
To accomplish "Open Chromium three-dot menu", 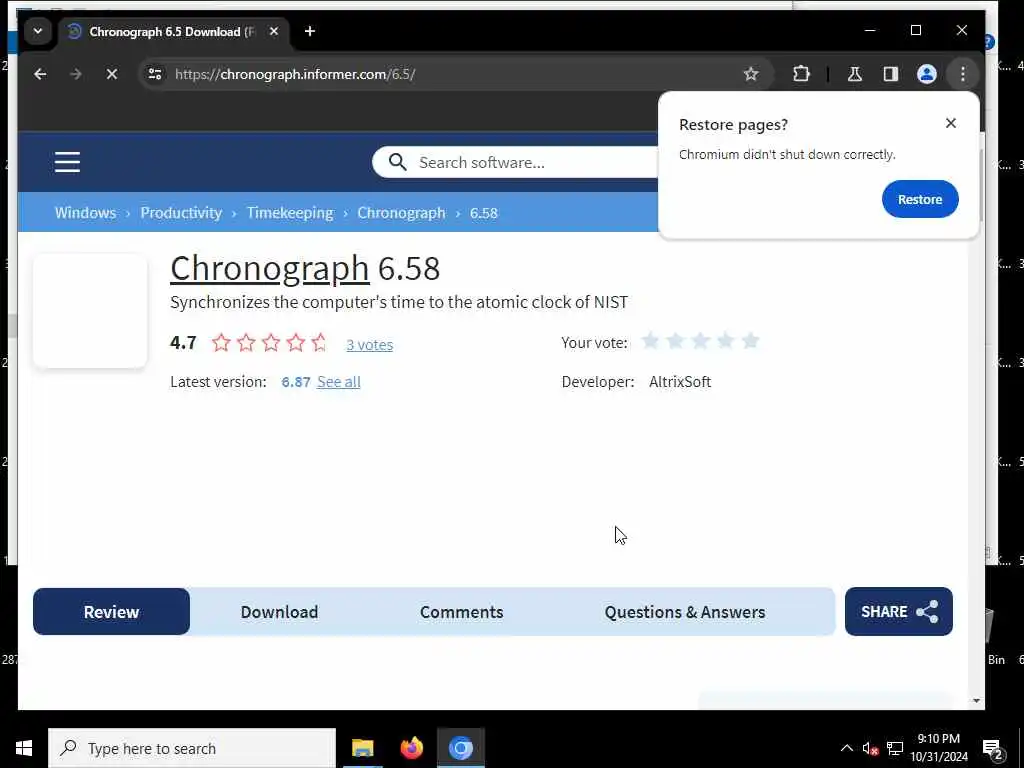I will coord(963,74).
